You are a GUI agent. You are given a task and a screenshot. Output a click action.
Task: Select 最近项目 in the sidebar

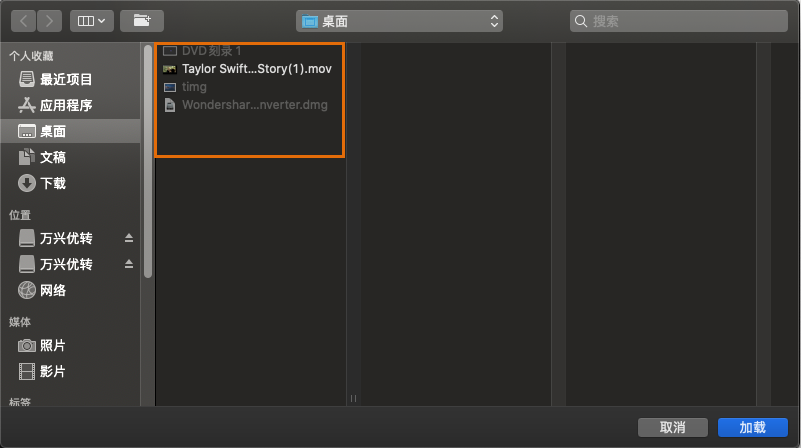pos(66,80)
